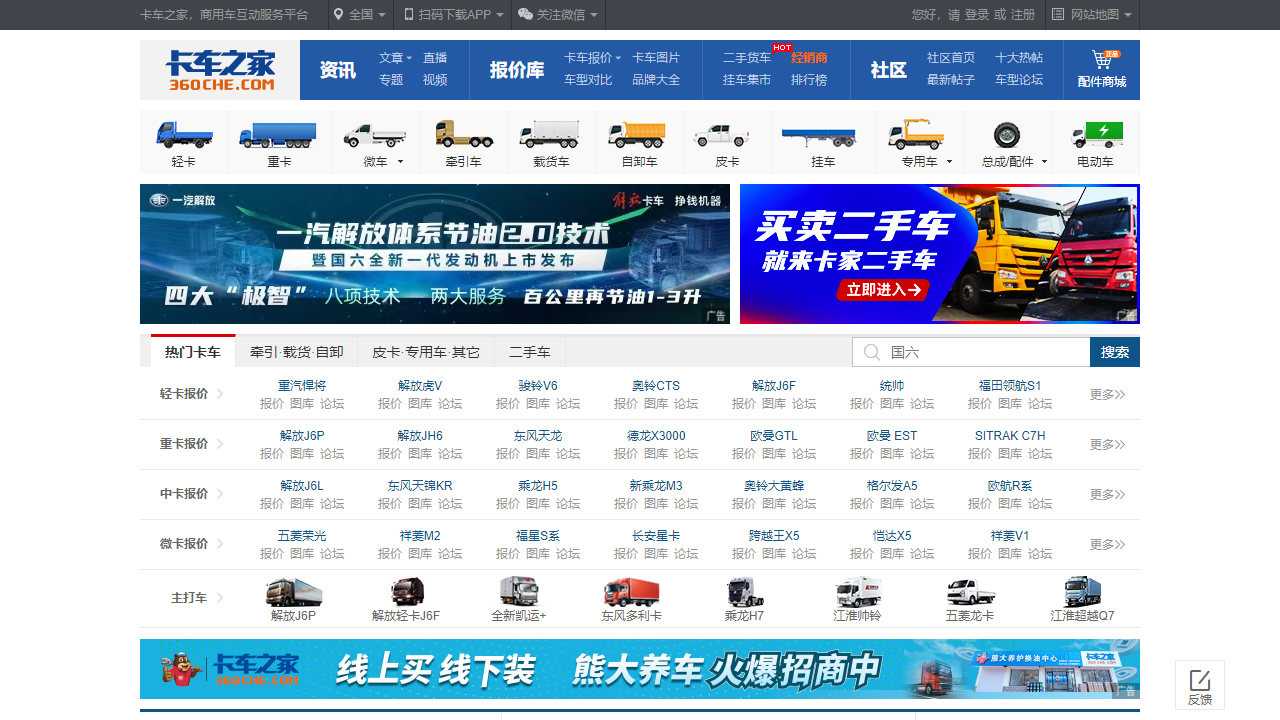Open the SITRAK C7H model link

point(1010,436)
